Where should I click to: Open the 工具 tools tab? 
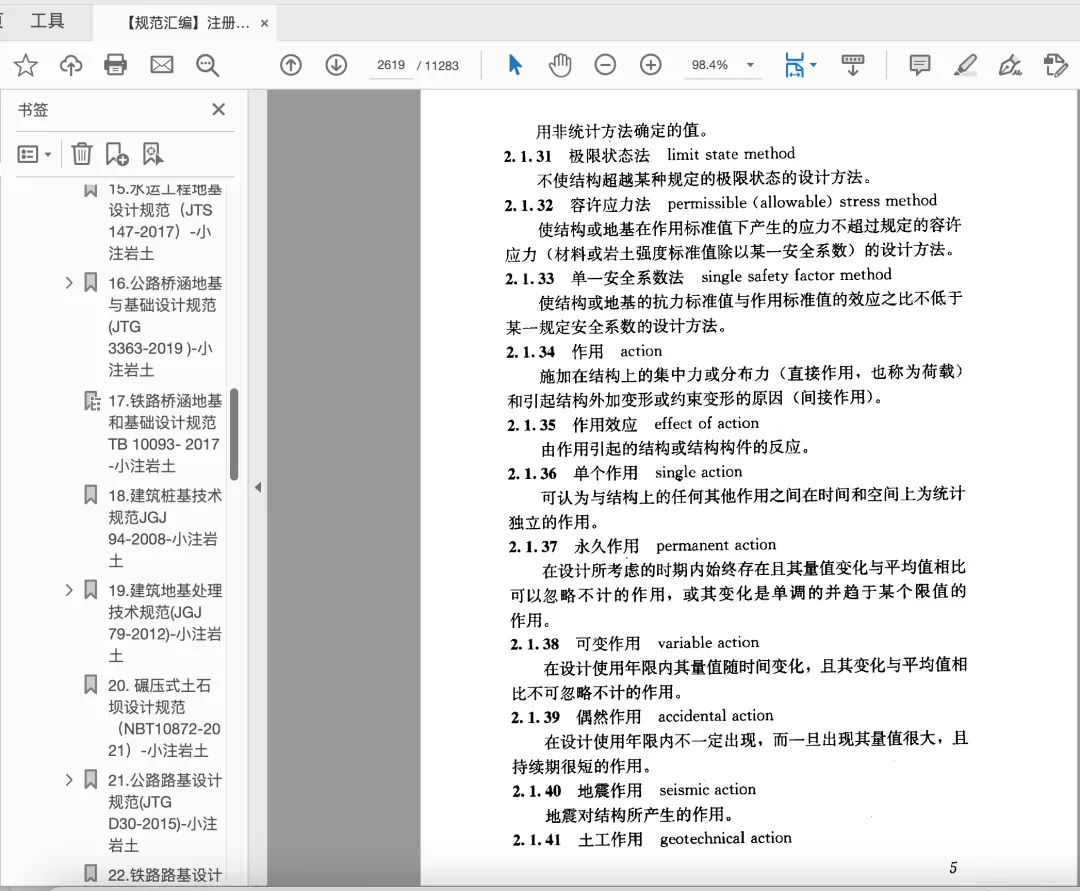point(47,21)
